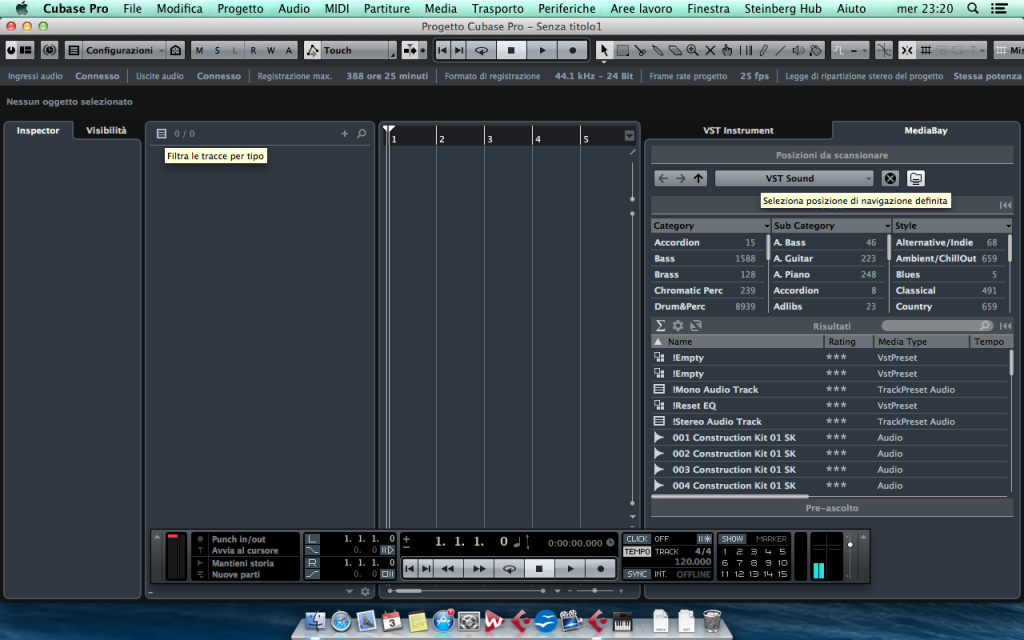Open the track search magnifier

tap(362, 133)
